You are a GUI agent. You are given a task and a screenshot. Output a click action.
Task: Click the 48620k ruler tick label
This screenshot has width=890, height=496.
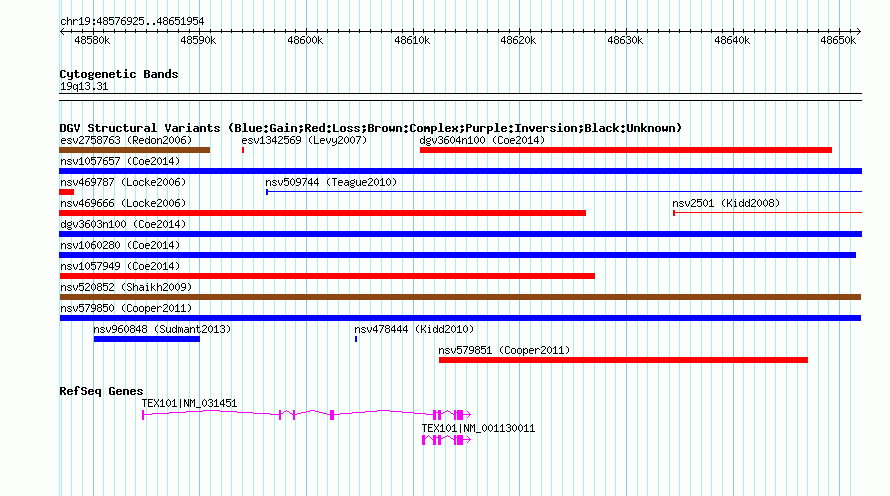pyautogui.click(x=518, y=40)
